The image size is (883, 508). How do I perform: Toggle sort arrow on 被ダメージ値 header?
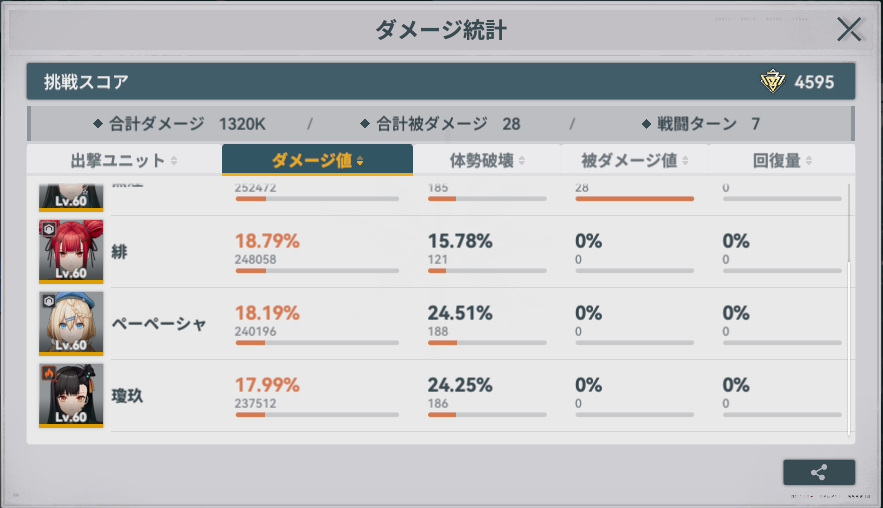(686, 161)
